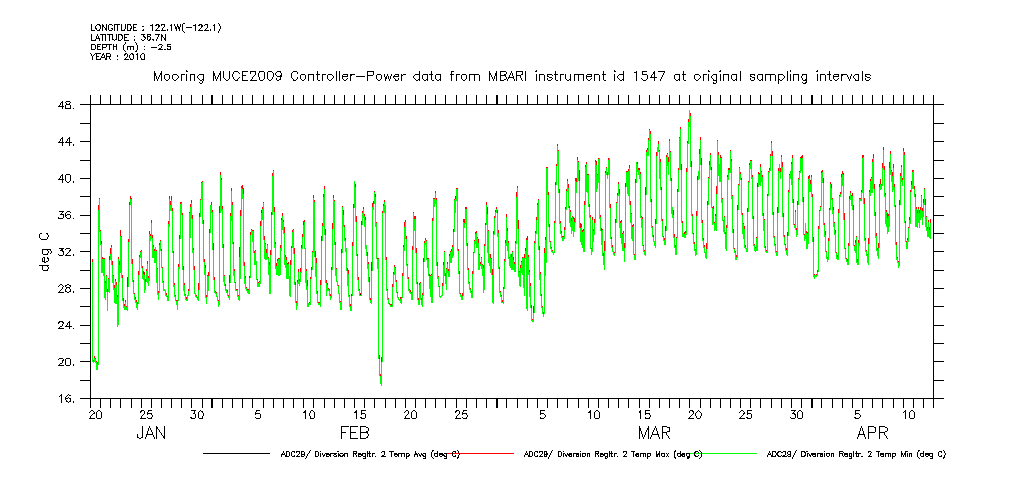Click the MAR month label
The width and height of the screenshot is (1009, 504).
click(655, 434)
